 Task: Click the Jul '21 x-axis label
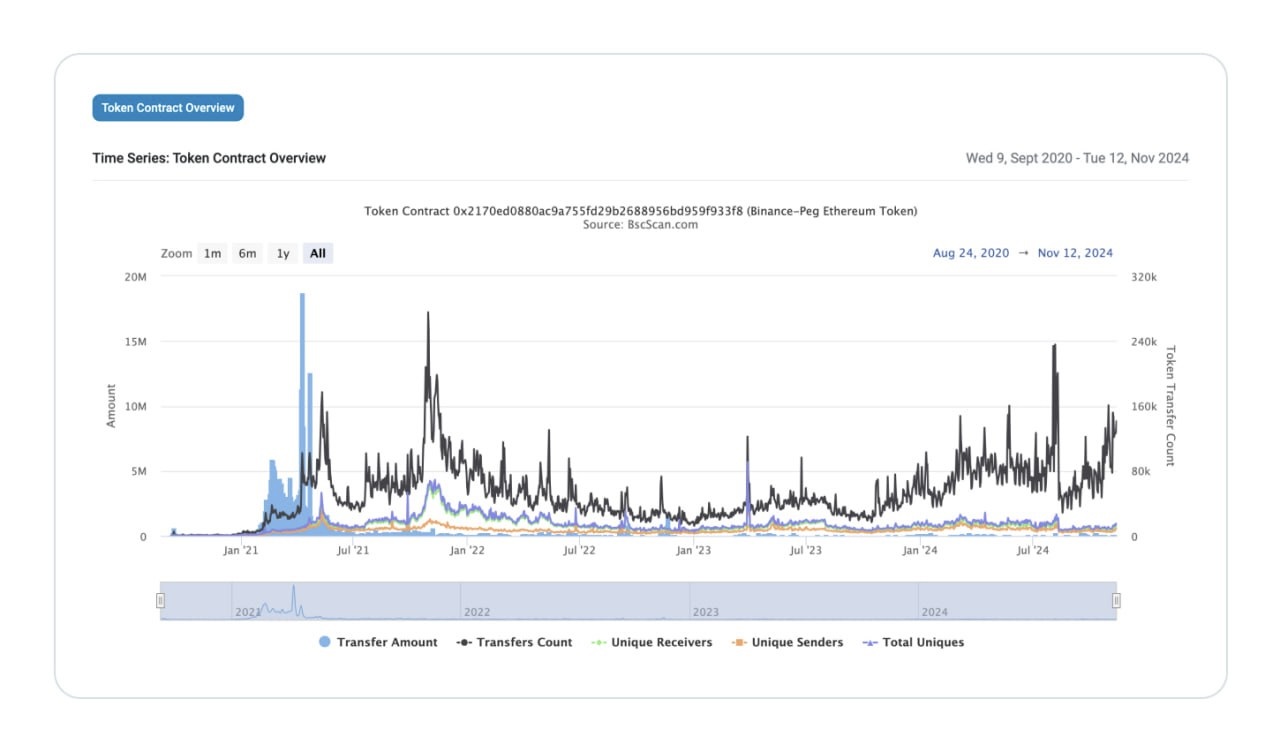coord(351,550)
